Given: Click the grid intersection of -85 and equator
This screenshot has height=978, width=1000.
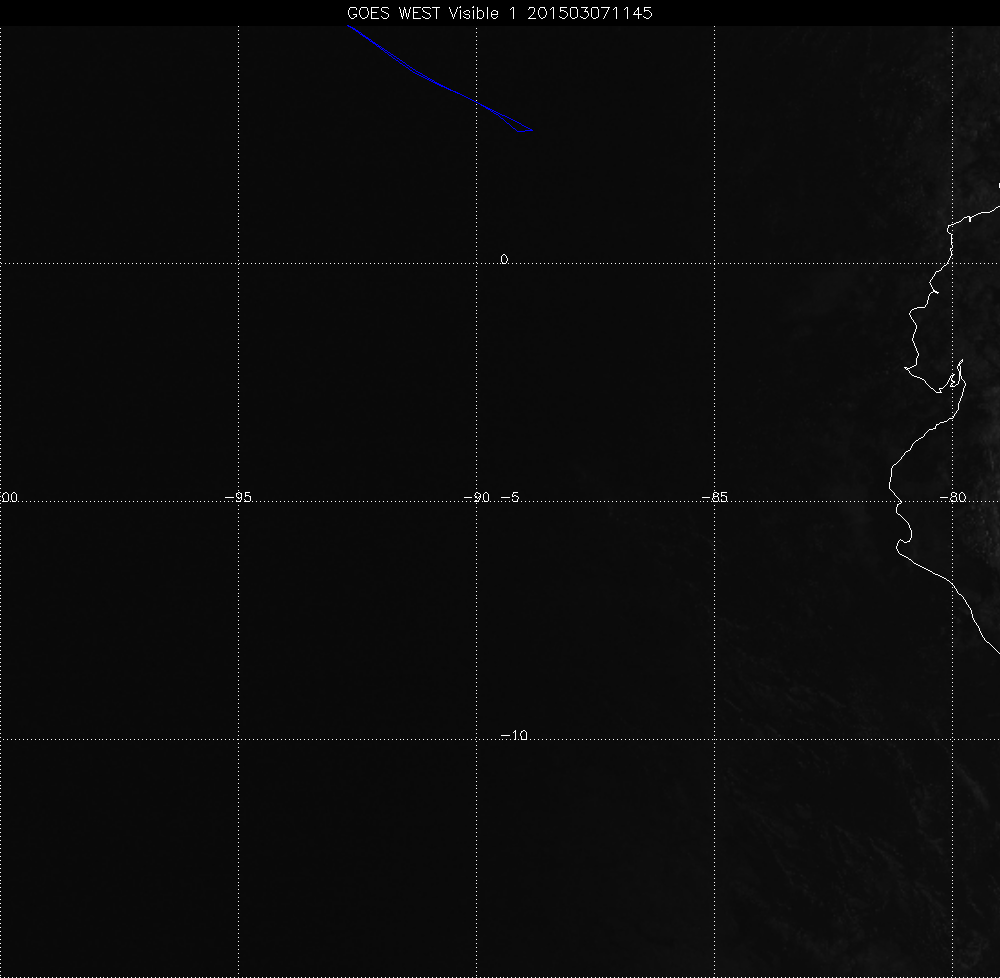Looking at the screenshot, I should [715, 263].
